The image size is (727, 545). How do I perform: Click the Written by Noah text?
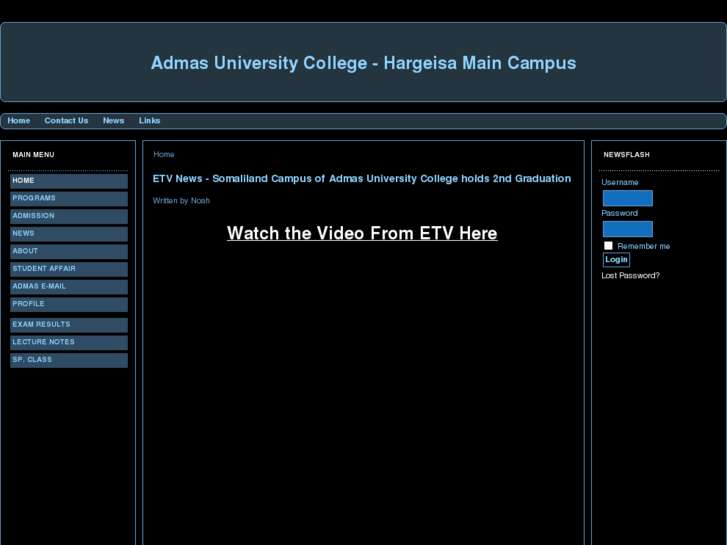pos(181,201)
